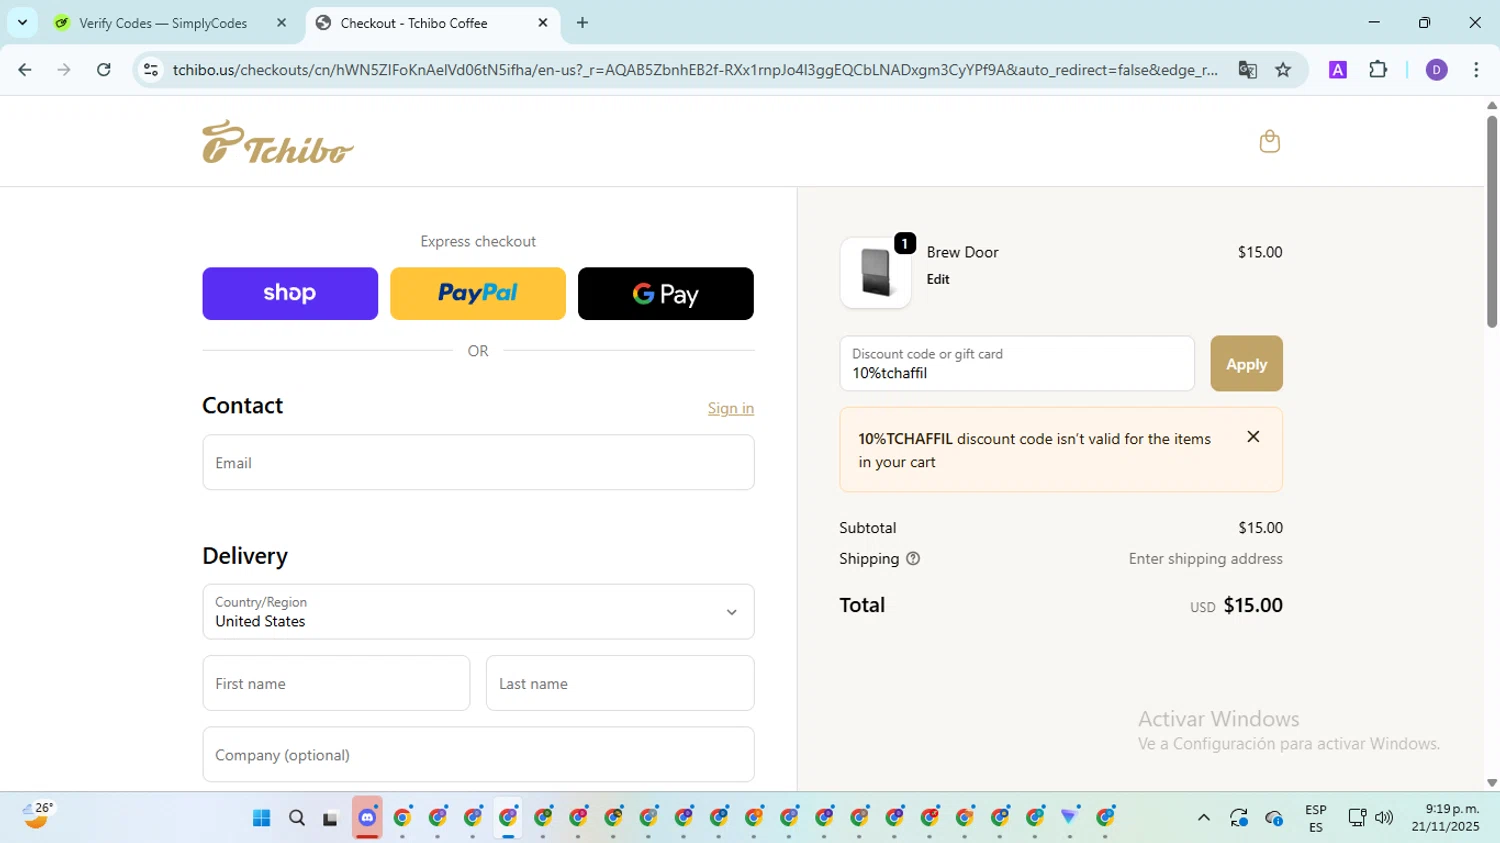Screen dimensions: 1500x843
Task: Open the Chrome three-dot menu
Action: tap(1476, 70)
